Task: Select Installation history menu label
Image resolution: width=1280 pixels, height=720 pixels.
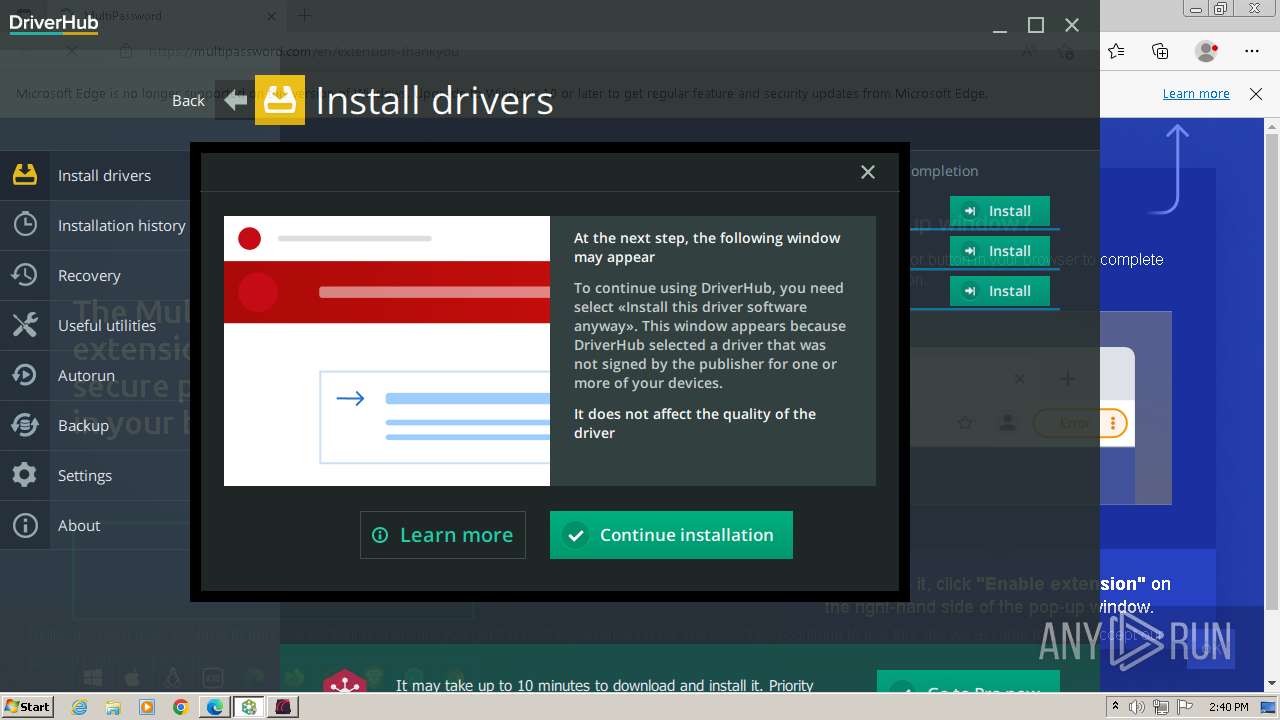Action: (x=122, y=225)
